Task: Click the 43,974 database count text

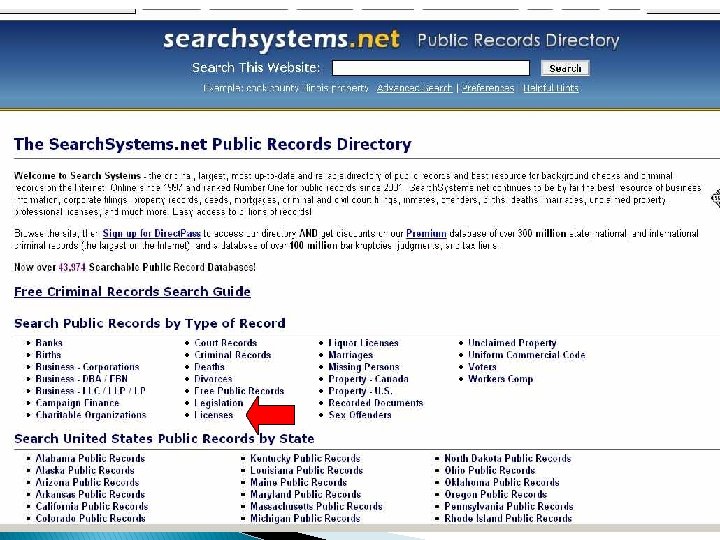Action: pos(72,267)
